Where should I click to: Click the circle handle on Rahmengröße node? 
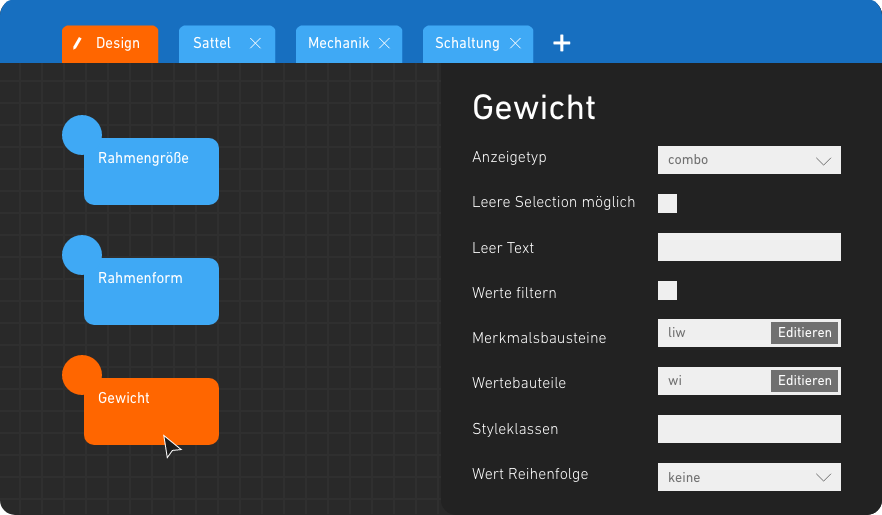81,135
